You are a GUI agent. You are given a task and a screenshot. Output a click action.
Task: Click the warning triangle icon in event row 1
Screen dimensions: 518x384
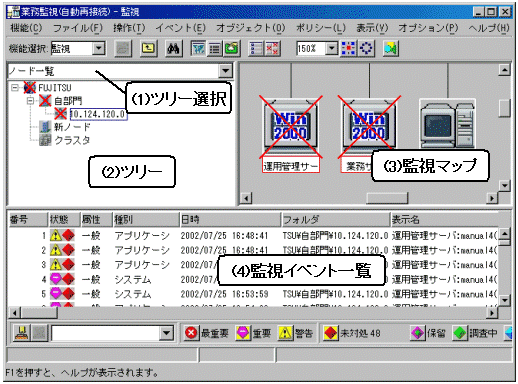(x=56, y=236)
